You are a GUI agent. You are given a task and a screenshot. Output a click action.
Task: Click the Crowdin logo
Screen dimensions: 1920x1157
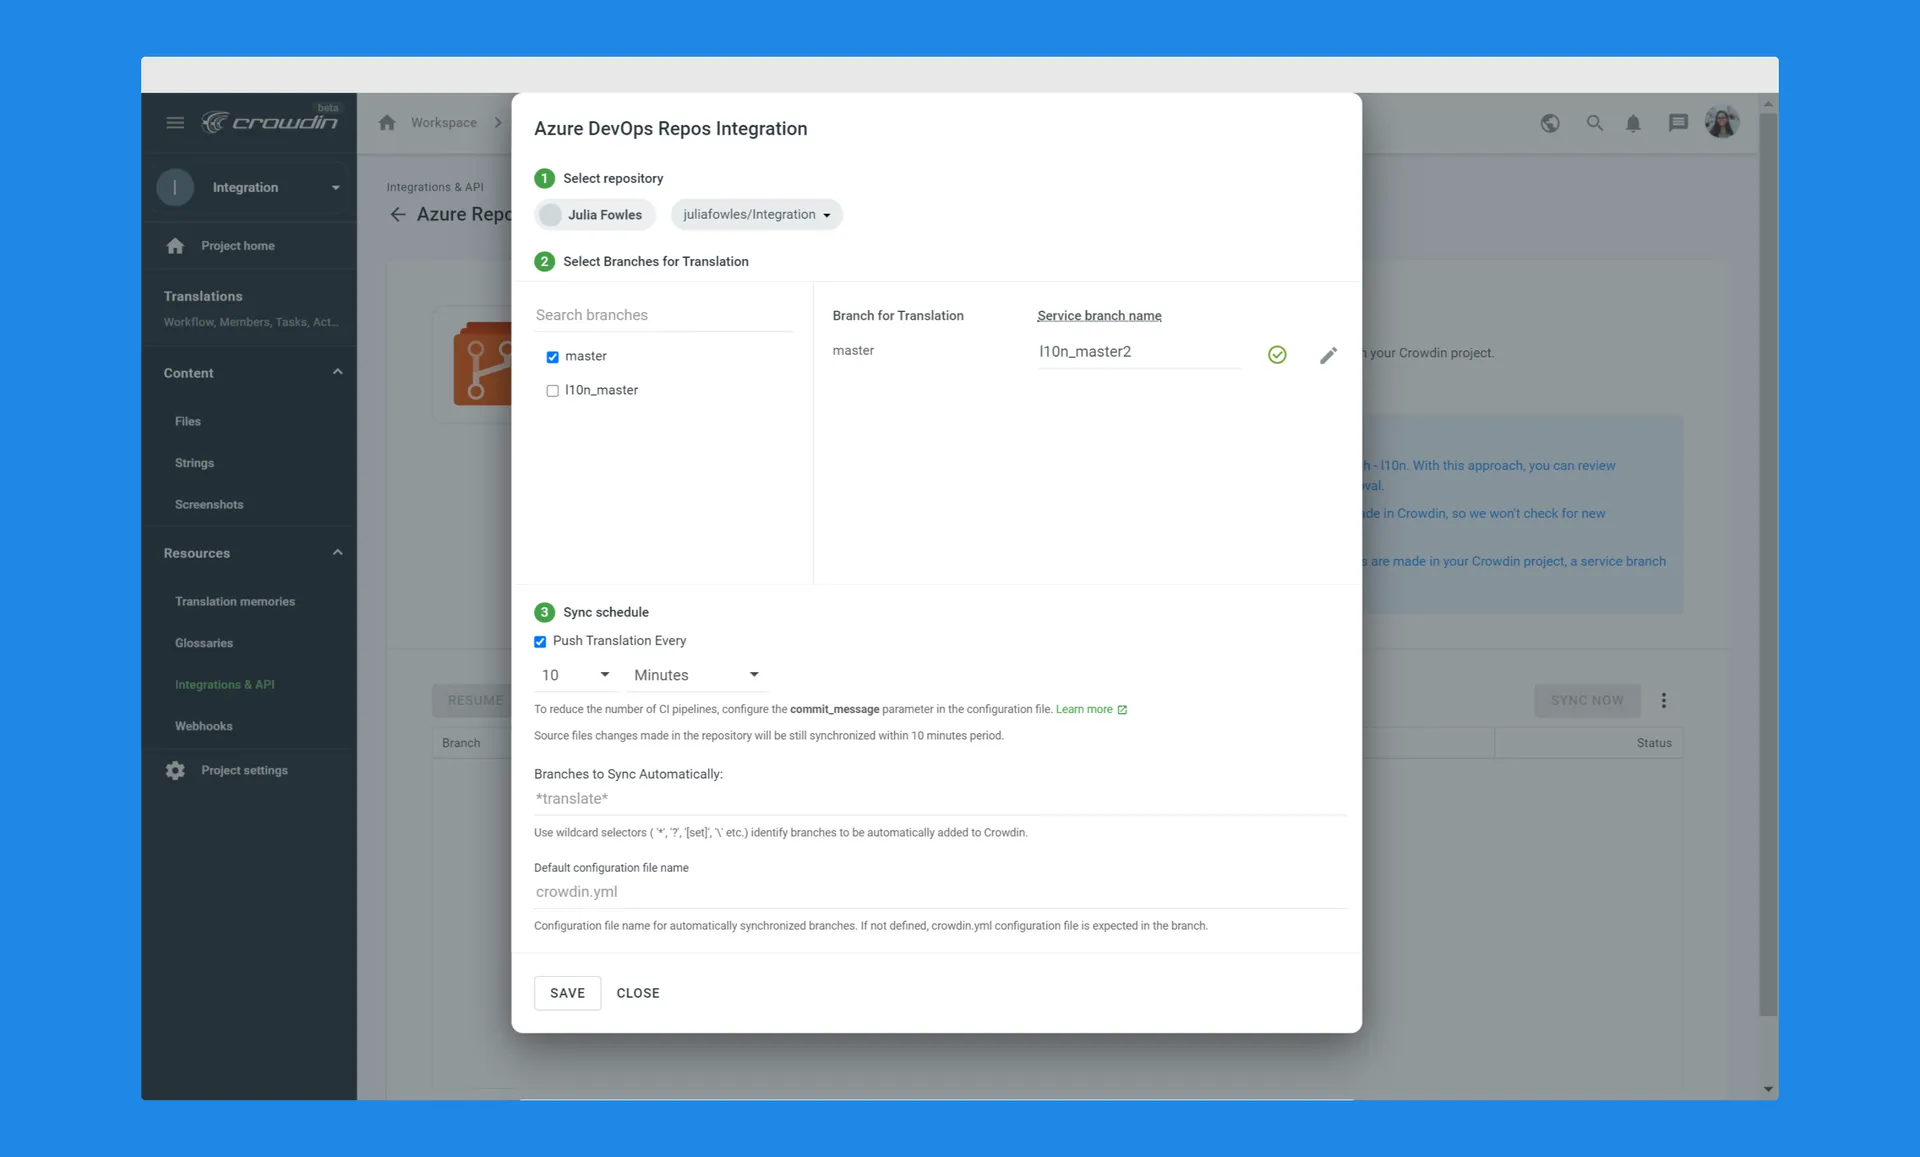[x=270, y=121]
